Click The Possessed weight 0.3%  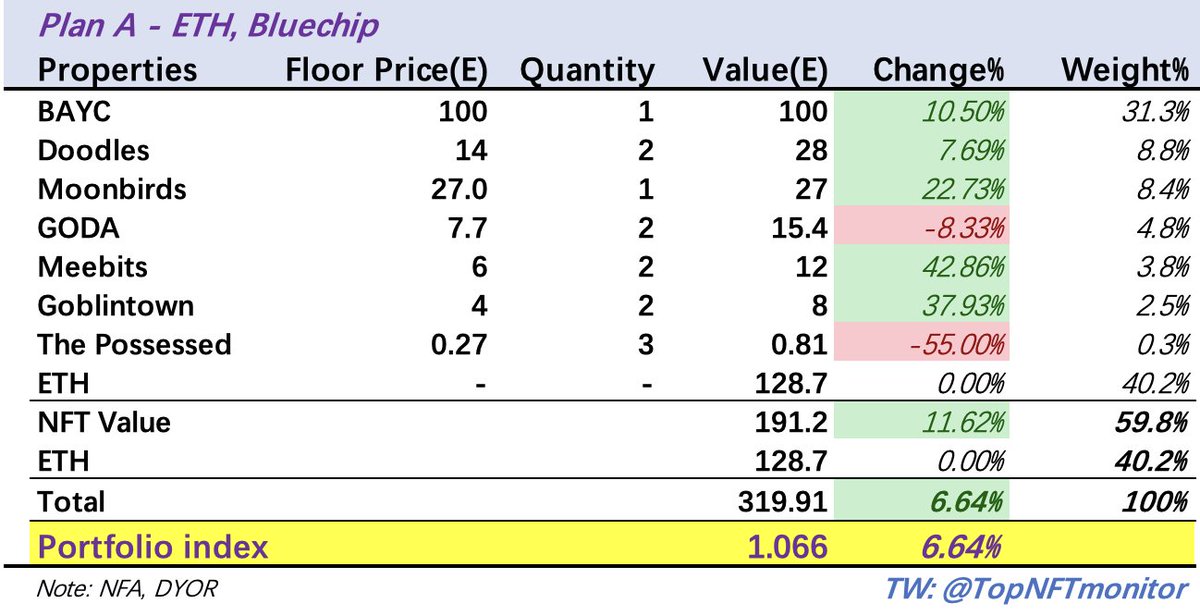pyautogui.click(x=1160, y=345)
